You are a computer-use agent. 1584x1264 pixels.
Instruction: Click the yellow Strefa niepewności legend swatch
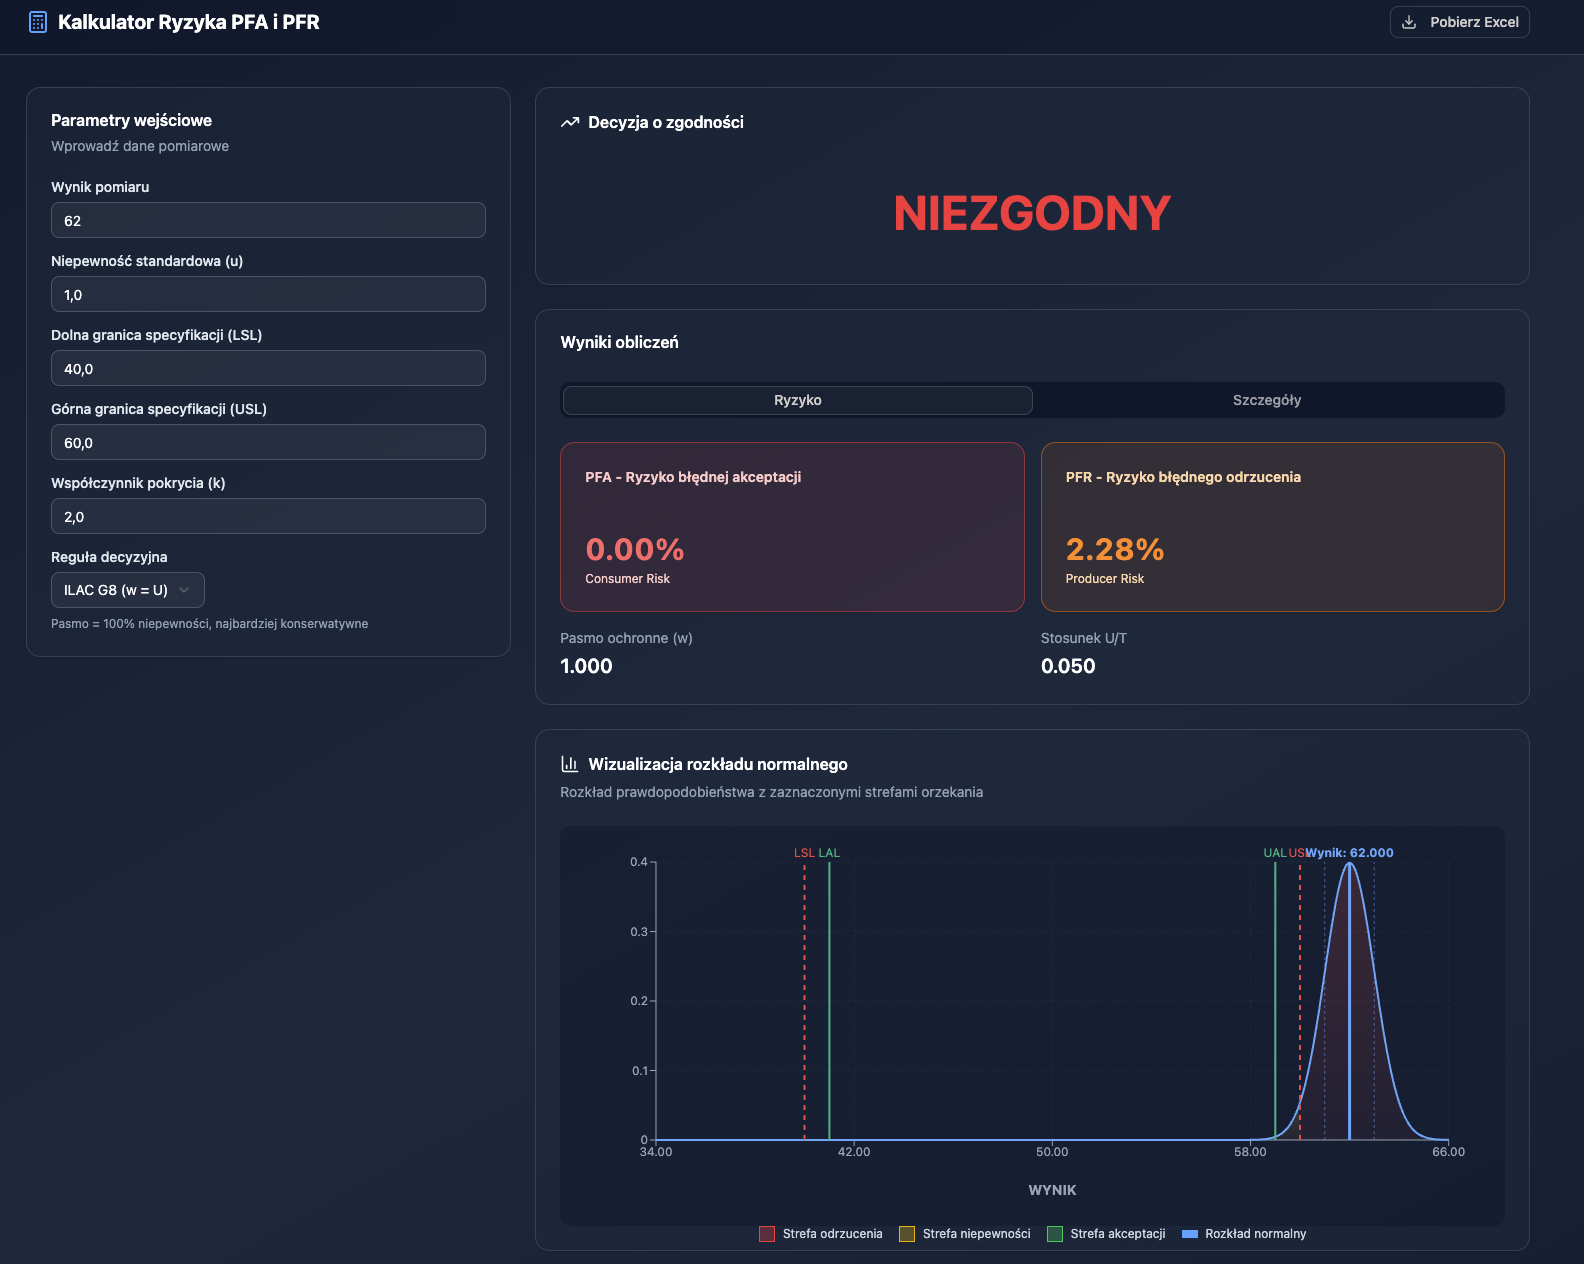tap(907, 1234)
